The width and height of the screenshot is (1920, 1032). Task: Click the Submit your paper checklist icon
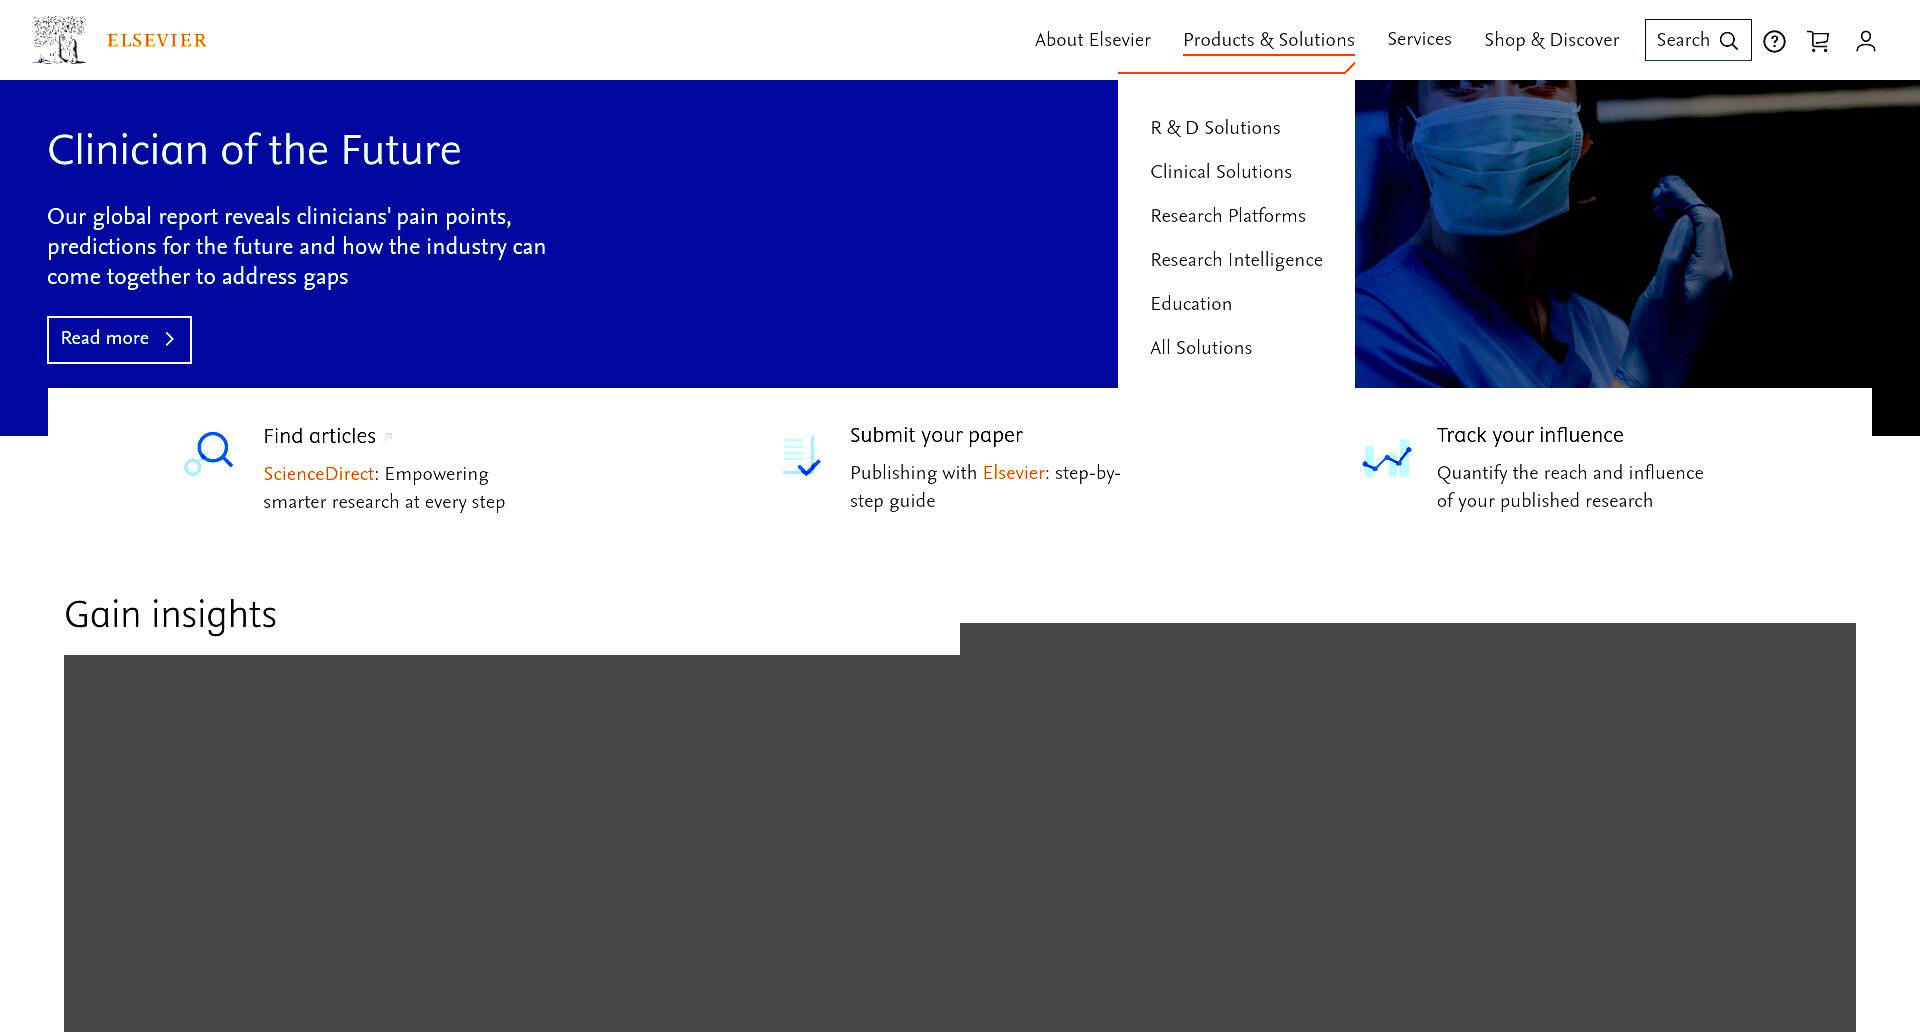point(802,456)
